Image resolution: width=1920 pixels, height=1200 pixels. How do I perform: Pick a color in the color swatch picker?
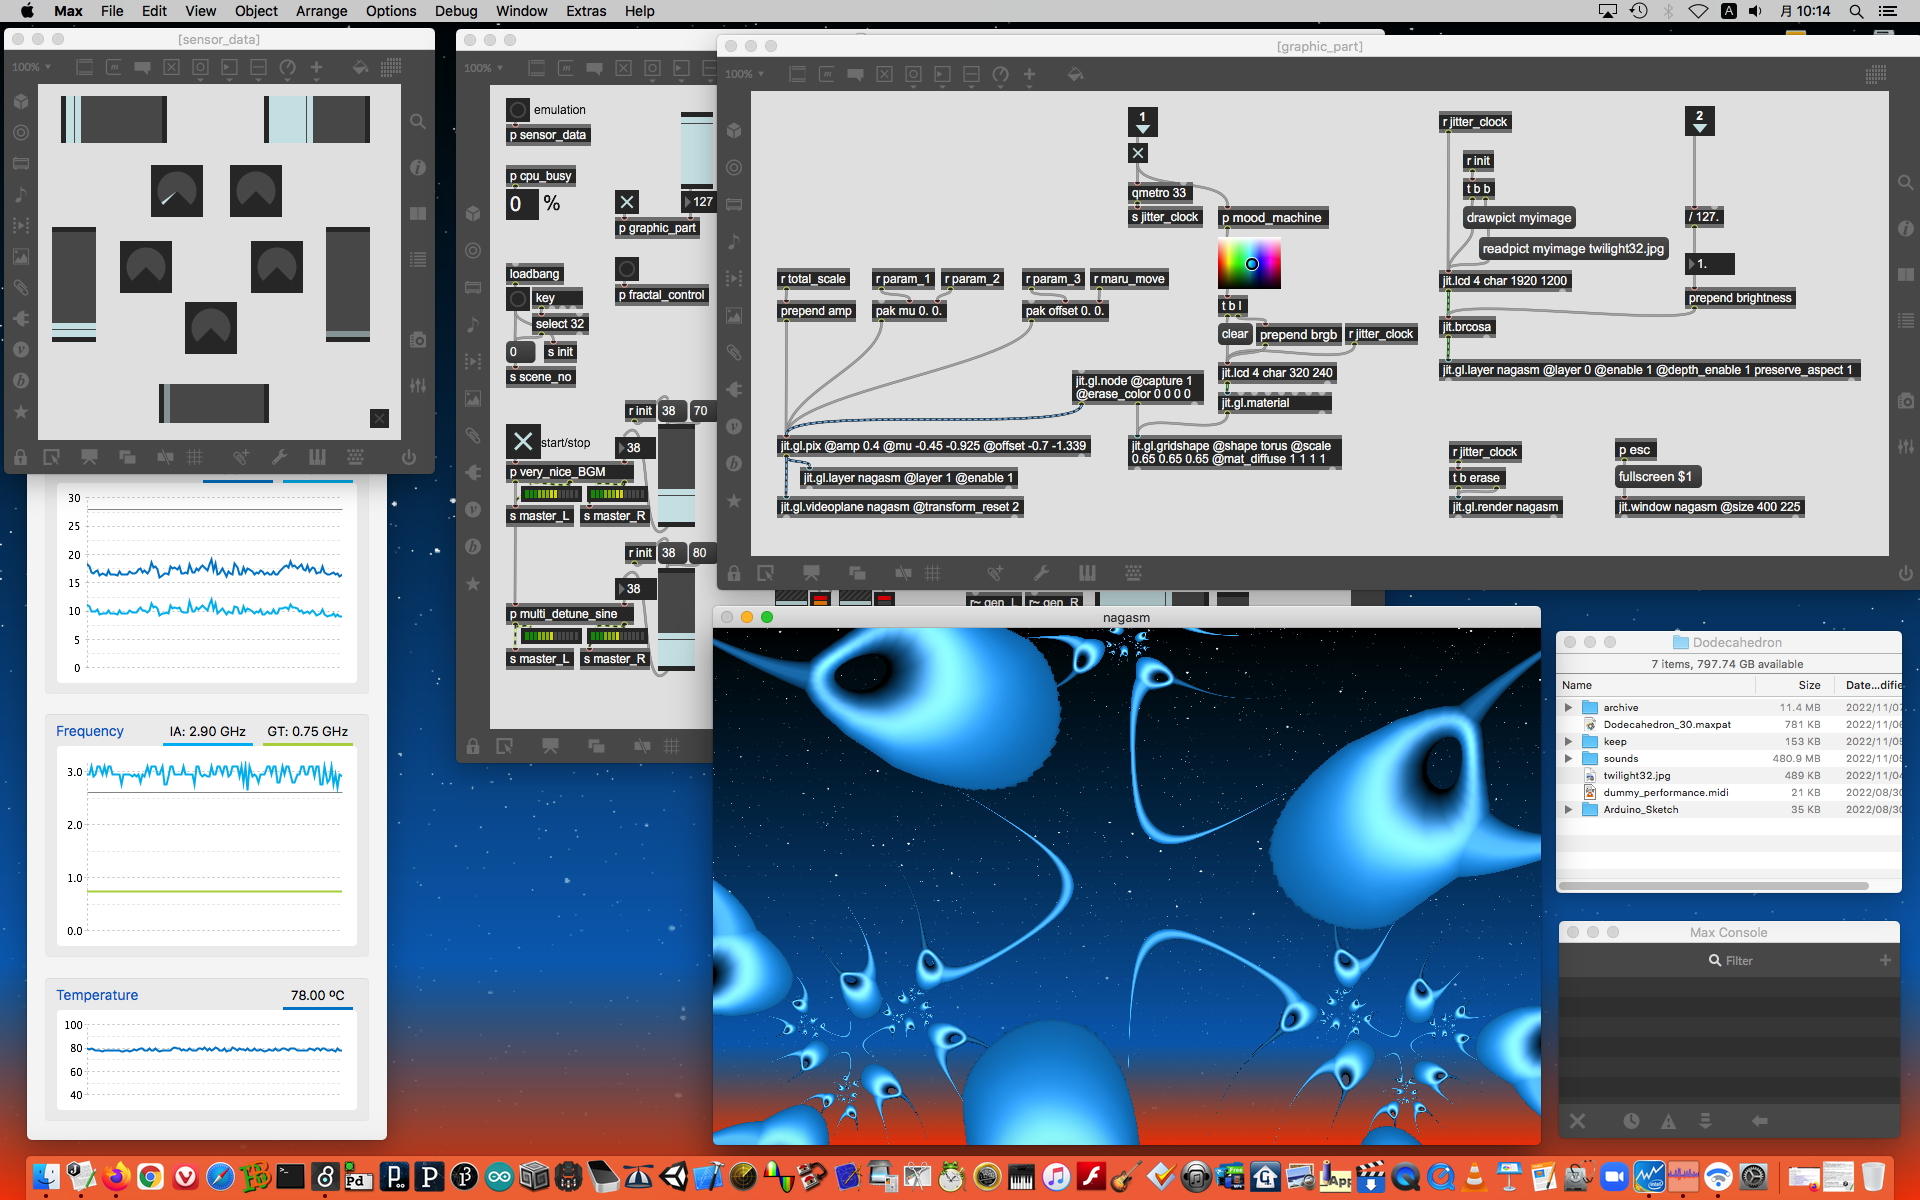pyautogui.click(x=1249, y=263)
